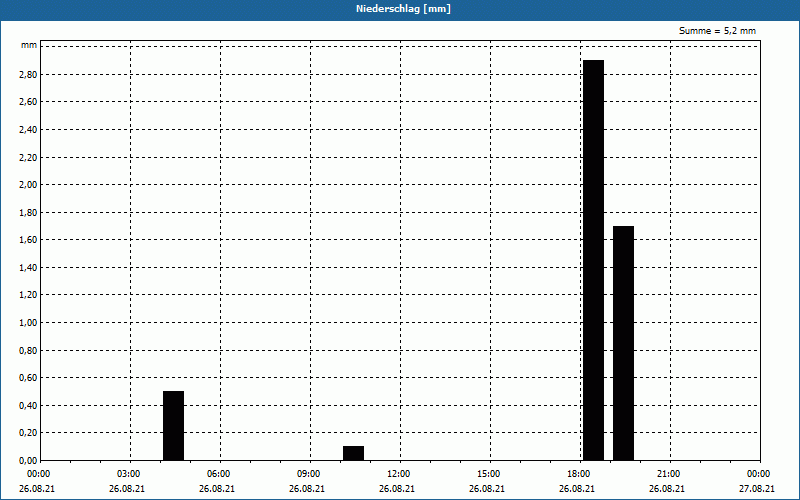800x500 pixels.
Task: Click the 27.08.21 date label
Action: pyautogui.click(x=757, y=489)
